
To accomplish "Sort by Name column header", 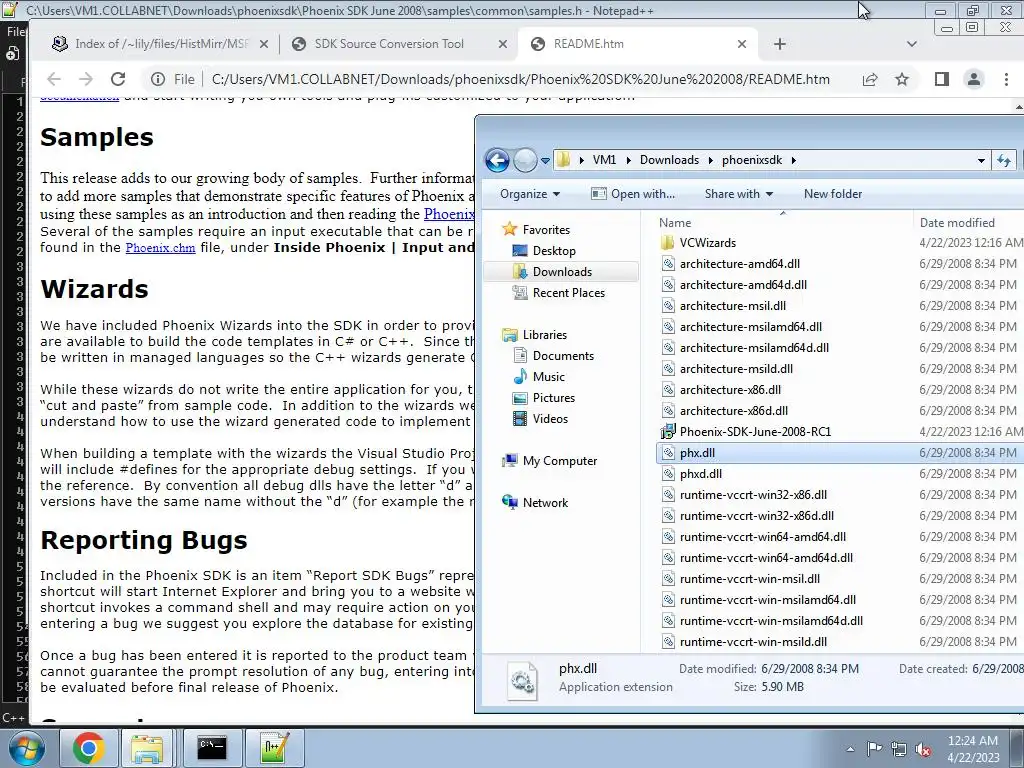I will pos(675,223).
